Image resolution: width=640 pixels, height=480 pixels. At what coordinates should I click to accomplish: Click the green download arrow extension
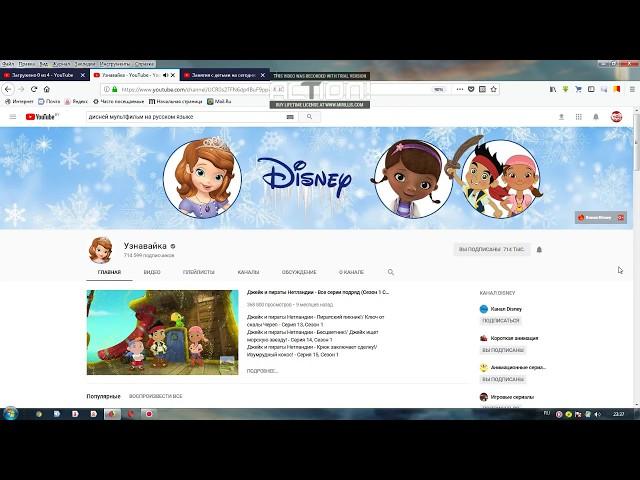565,89
